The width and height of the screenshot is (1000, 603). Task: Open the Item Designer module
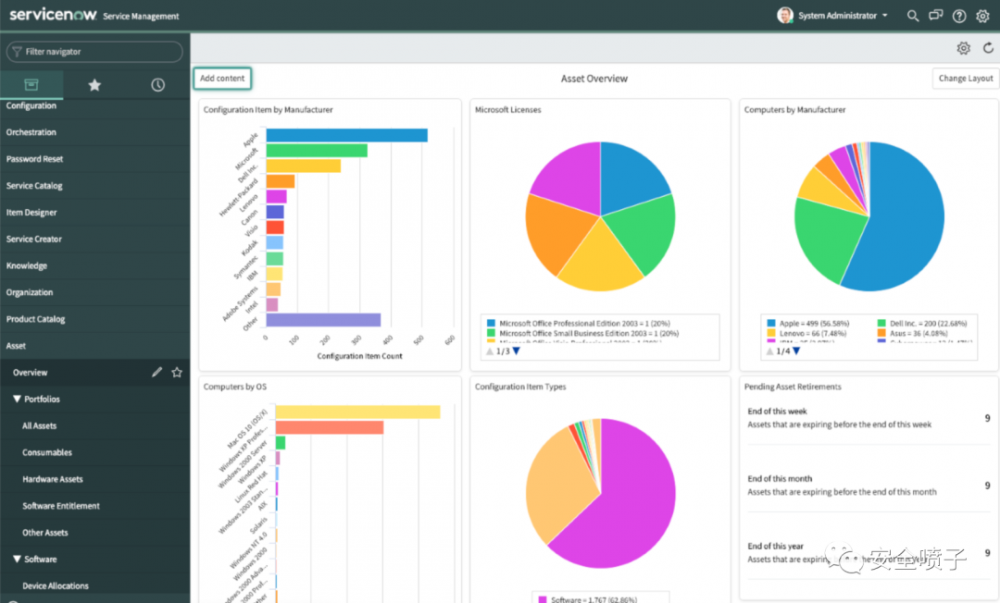(x=31, y=213)
